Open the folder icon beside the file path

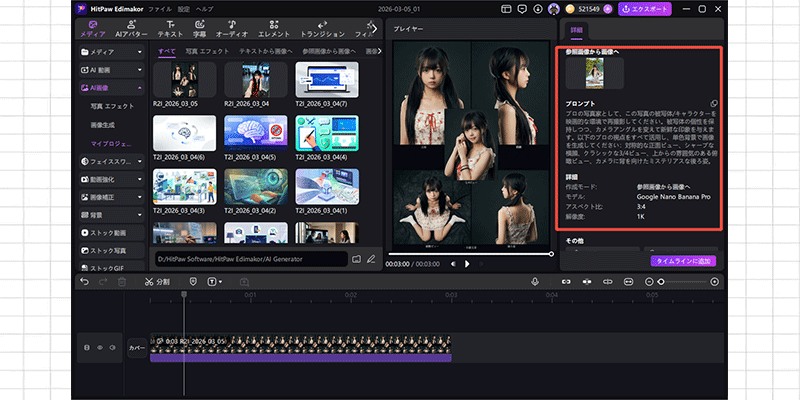pyautogui.click(x=355, y=259)
